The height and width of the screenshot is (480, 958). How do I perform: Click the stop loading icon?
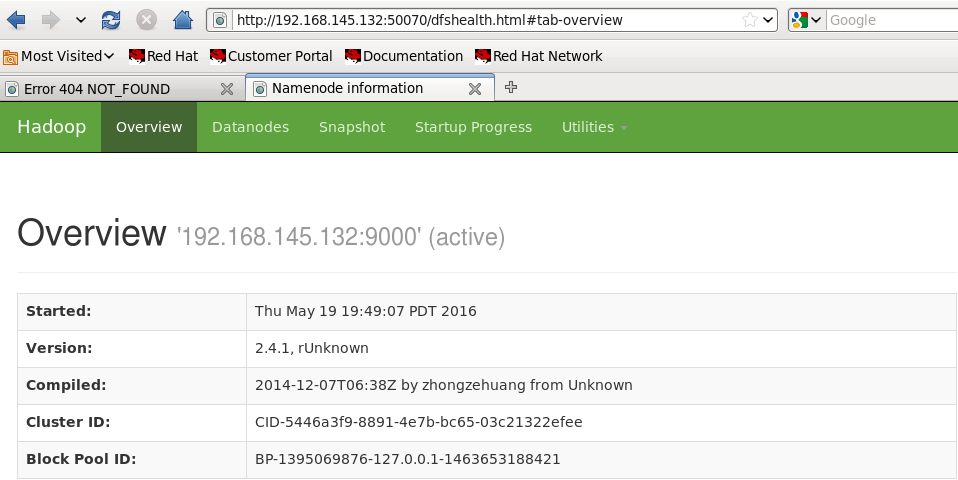(x=146, y=20)
